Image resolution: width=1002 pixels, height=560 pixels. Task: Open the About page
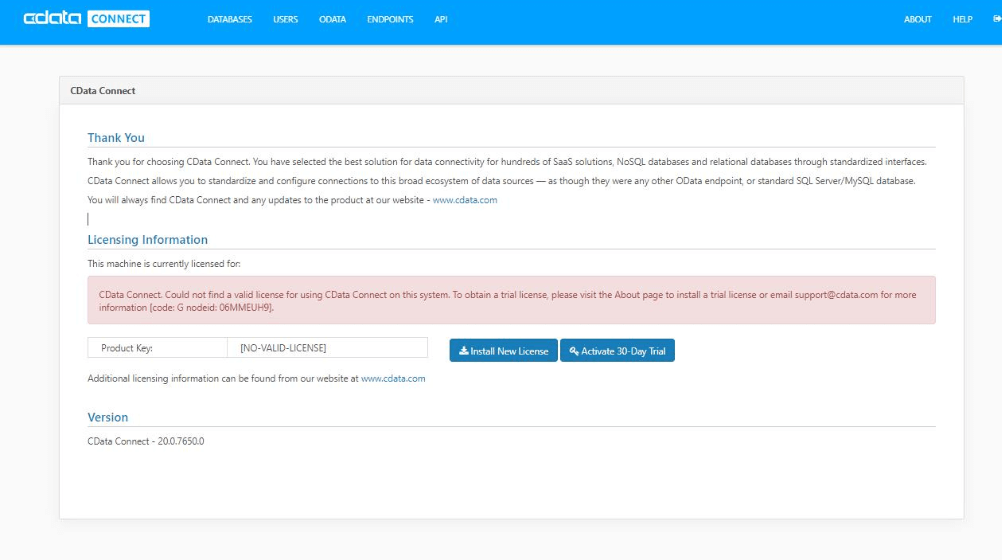tap(917, 20)
